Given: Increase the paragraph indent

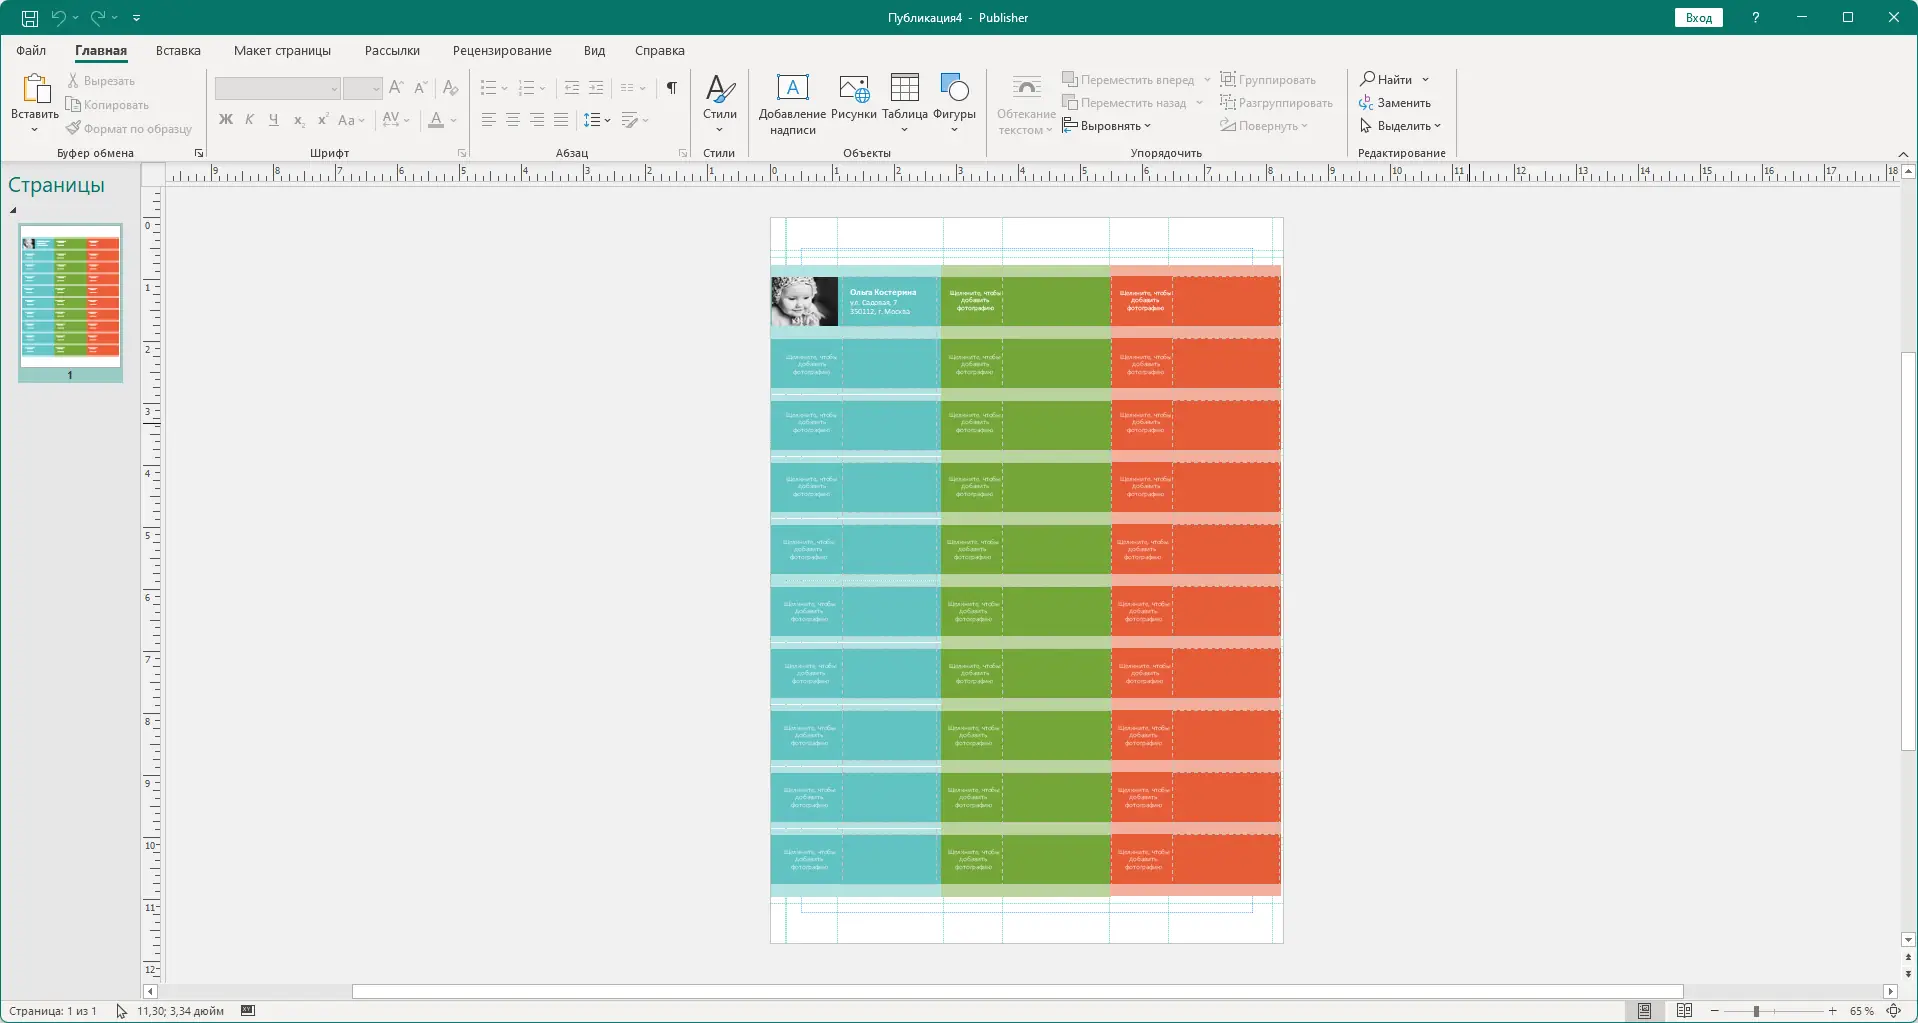Looking at the screenshot, I should (596, 88).
